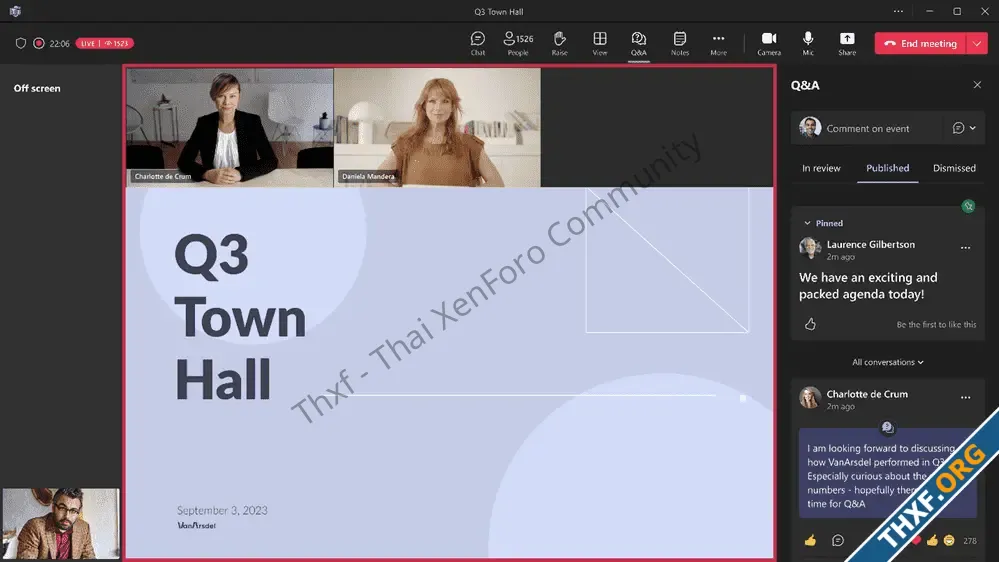Click the emoji reaction on Charlotte's post
The height and width of the screenshot is (562, 999).
(949, 540)
